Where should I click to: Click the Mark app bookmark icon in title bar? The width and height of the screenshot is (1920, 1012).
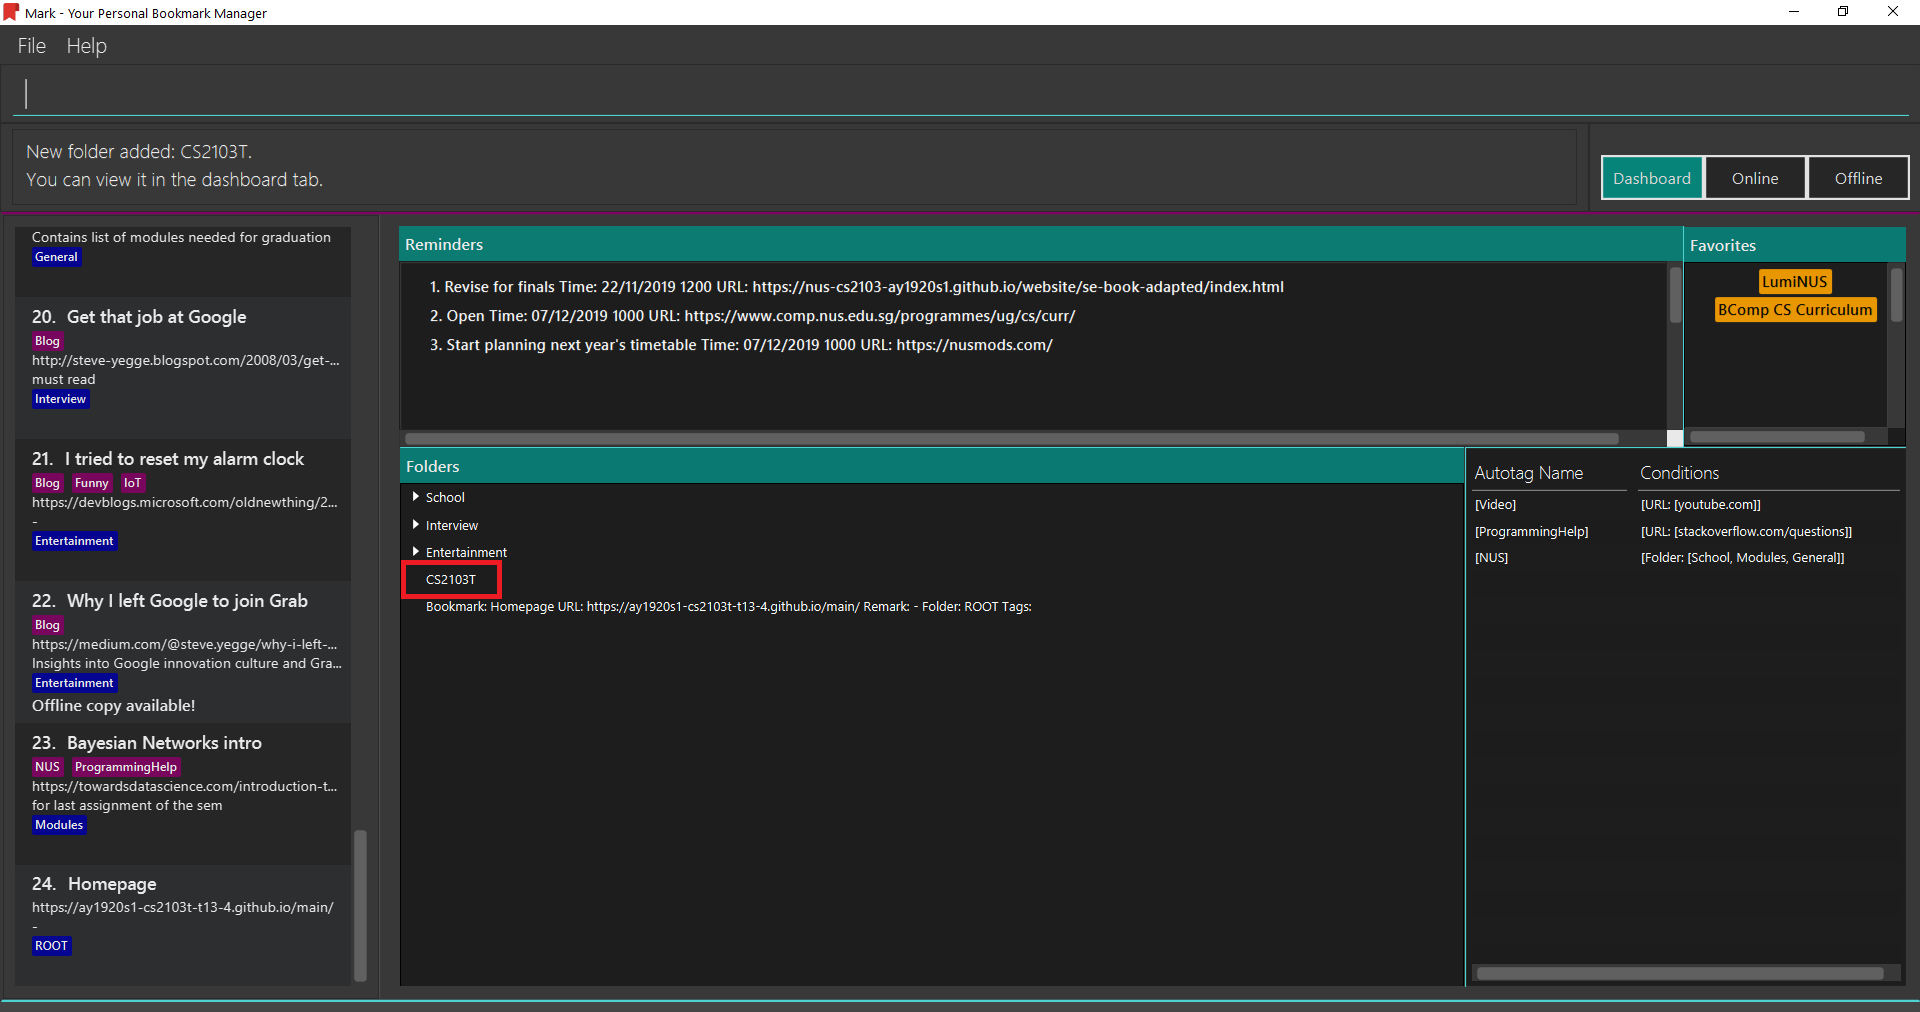(11, 12)
